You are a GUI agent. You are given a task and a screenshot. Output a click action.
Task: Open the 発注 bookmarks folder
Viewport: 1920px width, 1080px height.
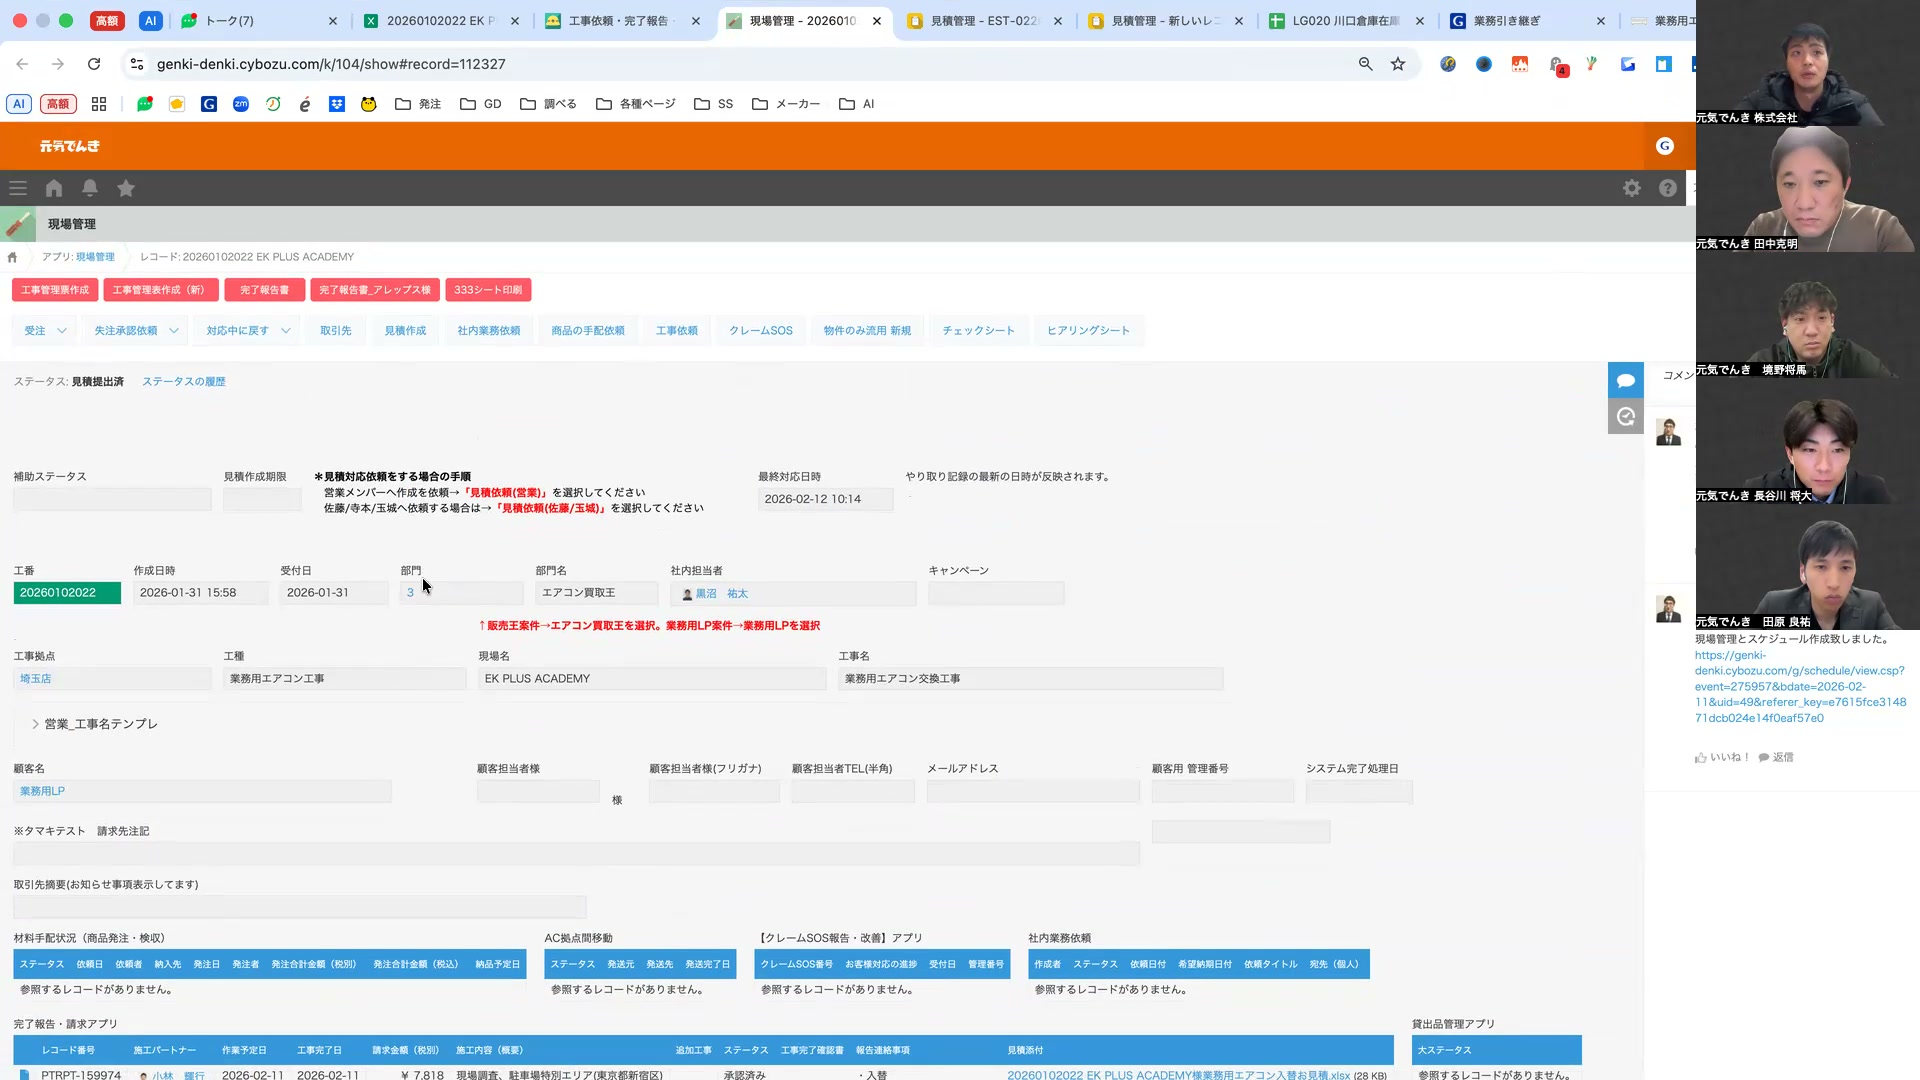(x=418, y=104)
